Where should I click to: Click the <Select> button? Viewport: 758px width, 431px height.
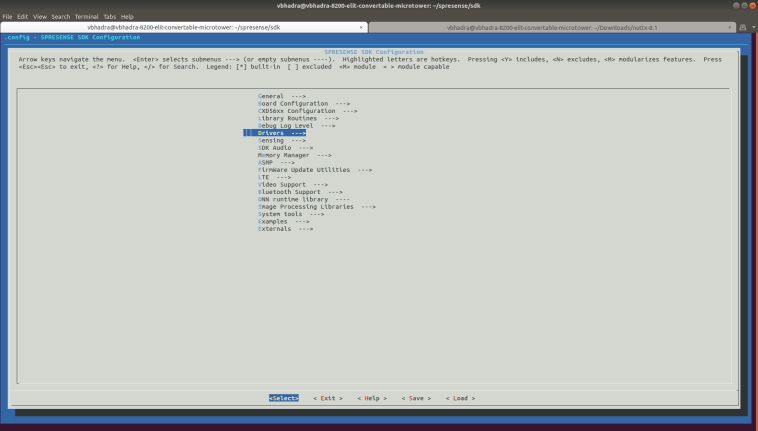(284, 398)
